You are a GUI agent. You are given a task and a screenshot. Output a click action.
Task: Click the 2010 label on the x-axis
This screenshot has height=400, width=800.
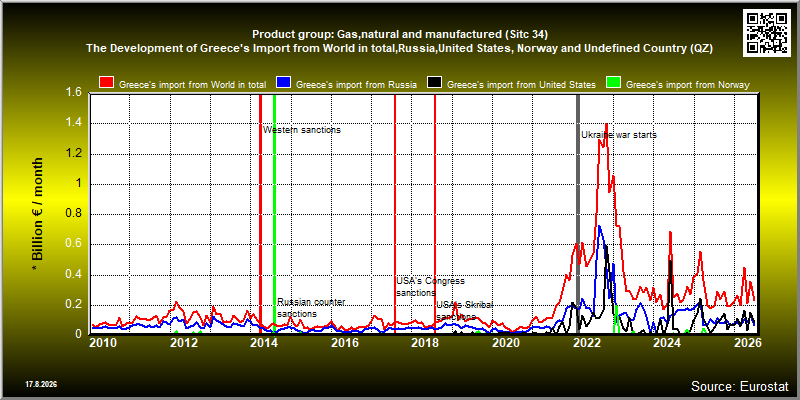click(x=103, y=342)
